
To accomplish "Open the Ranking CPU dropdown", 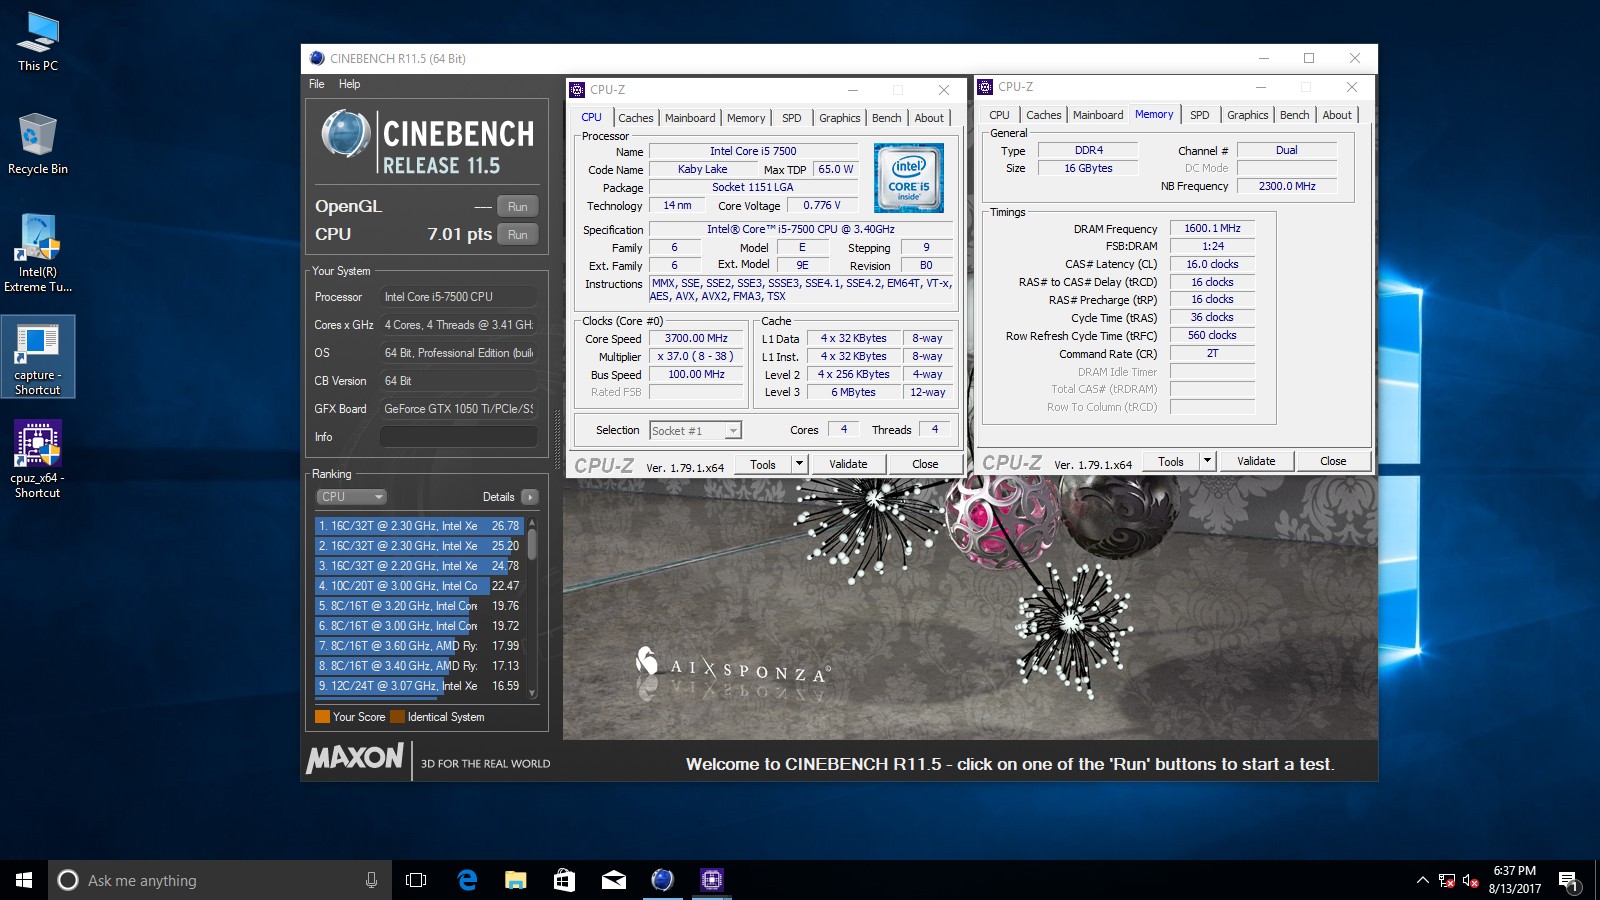I will click(351, 497).
